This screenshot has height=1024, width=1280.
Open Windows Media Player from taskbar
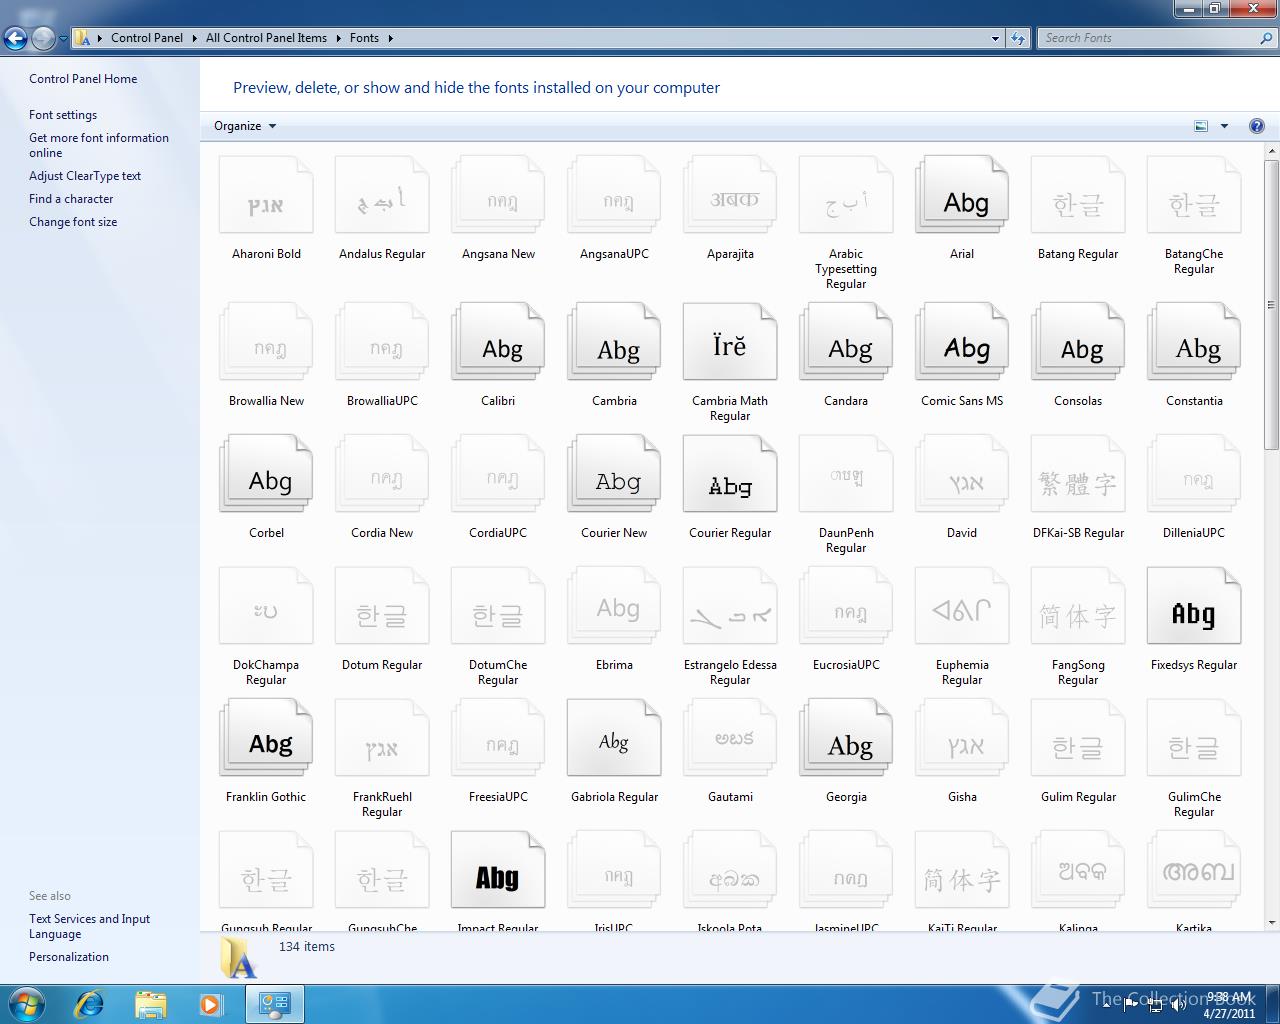211,1004
